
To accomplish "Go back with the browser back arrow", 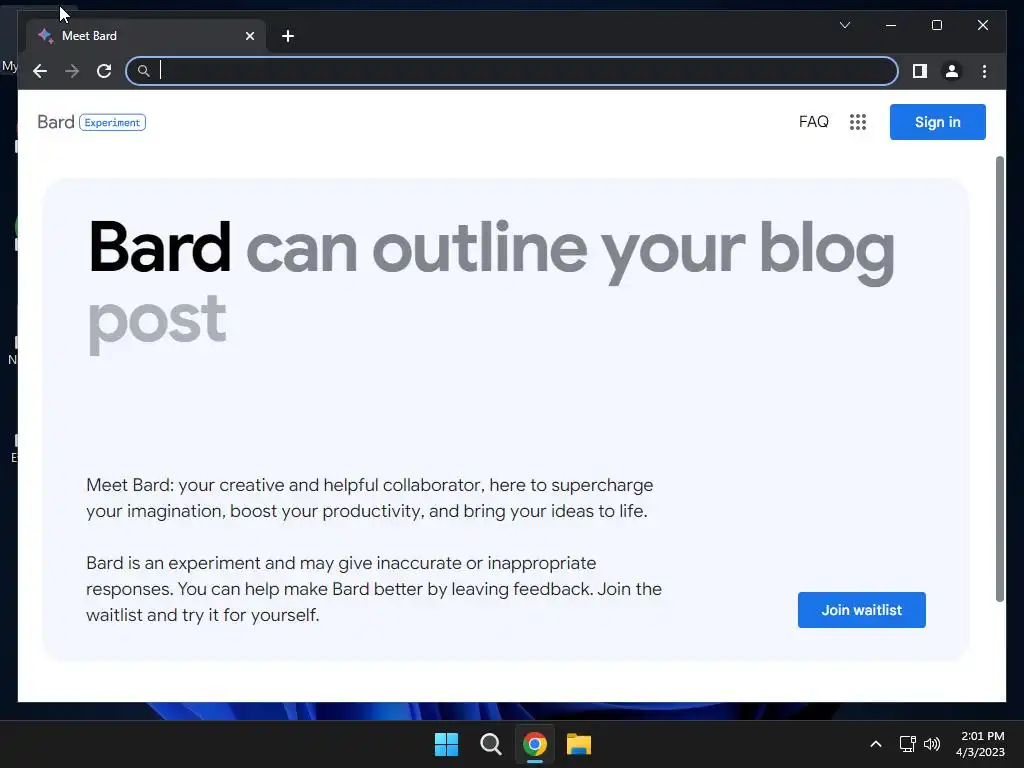I will click(40, 71).
